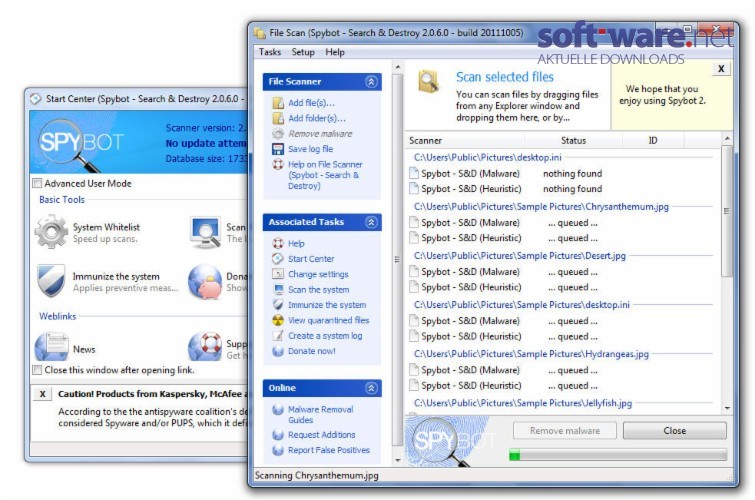Click the Basic Tools heading in Start Center
755x500 pixels.
click(62, 200)
